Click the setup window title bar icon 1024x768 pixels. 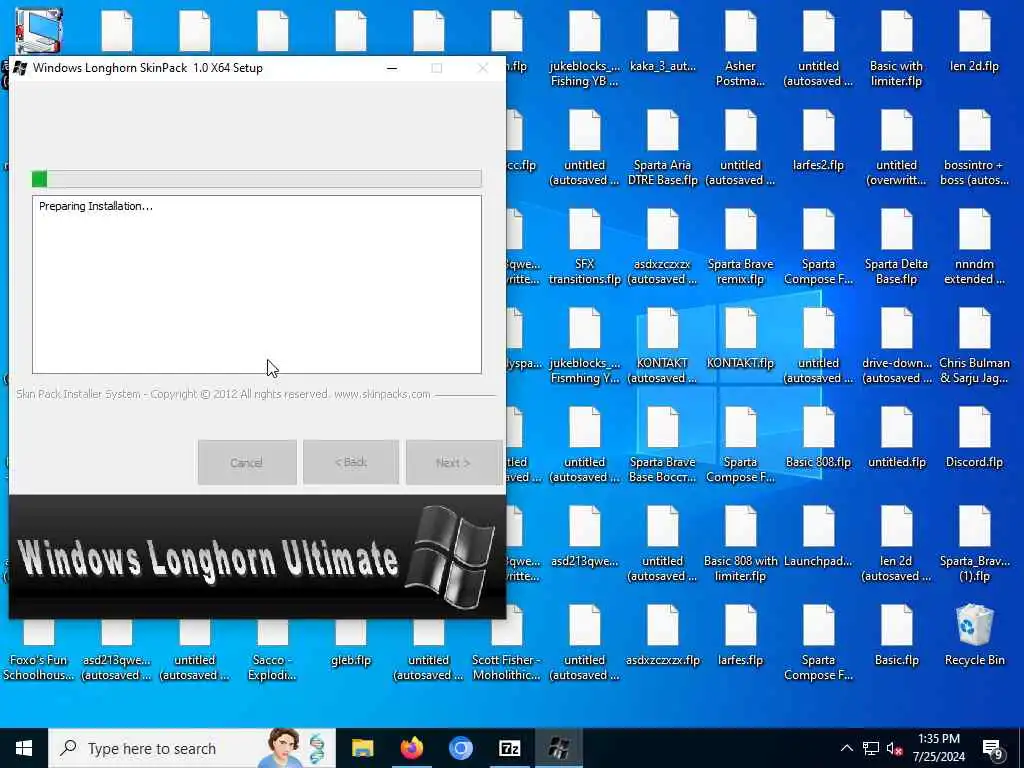pos(20,68)
